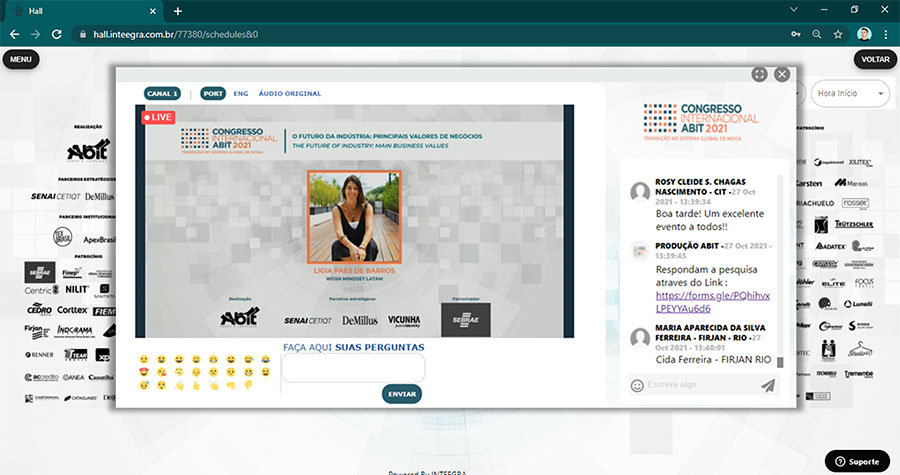The width and height of the screenshot is (900, 475).
Task: Go forward in the browser
Action: (36, 34)
